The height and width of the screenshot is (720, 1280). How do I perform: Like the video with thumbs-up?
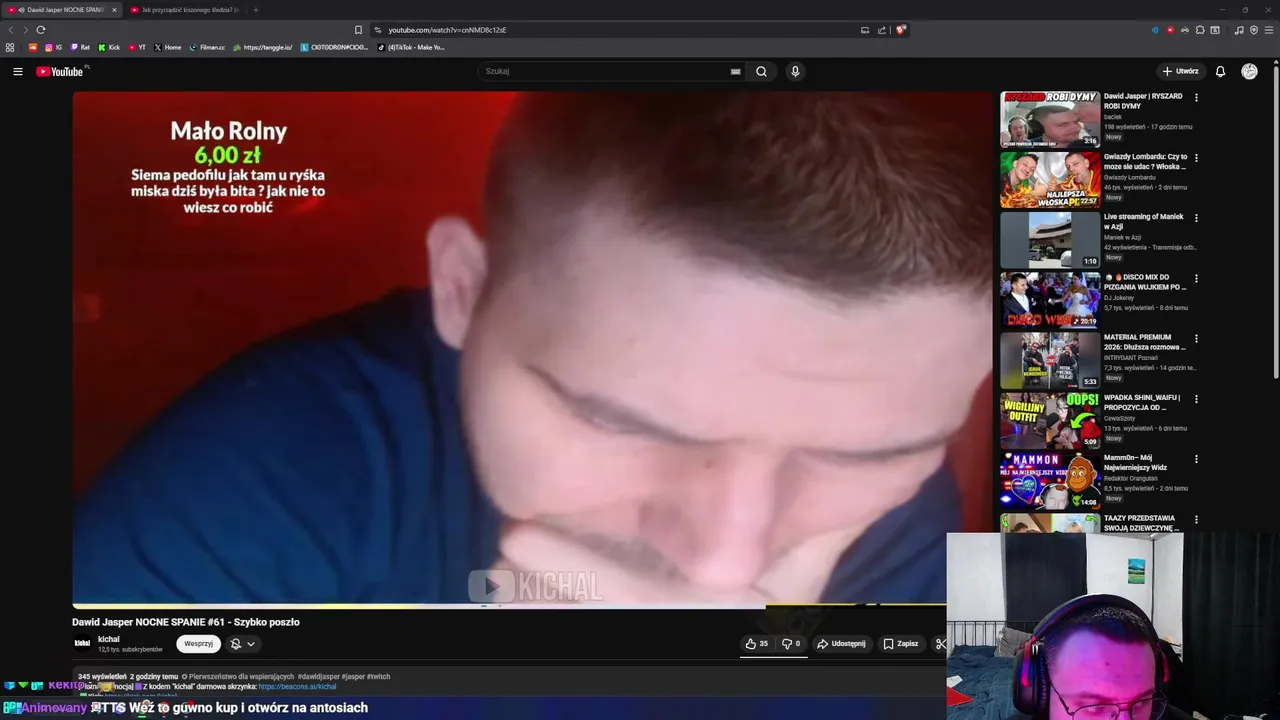pos(757,644)
